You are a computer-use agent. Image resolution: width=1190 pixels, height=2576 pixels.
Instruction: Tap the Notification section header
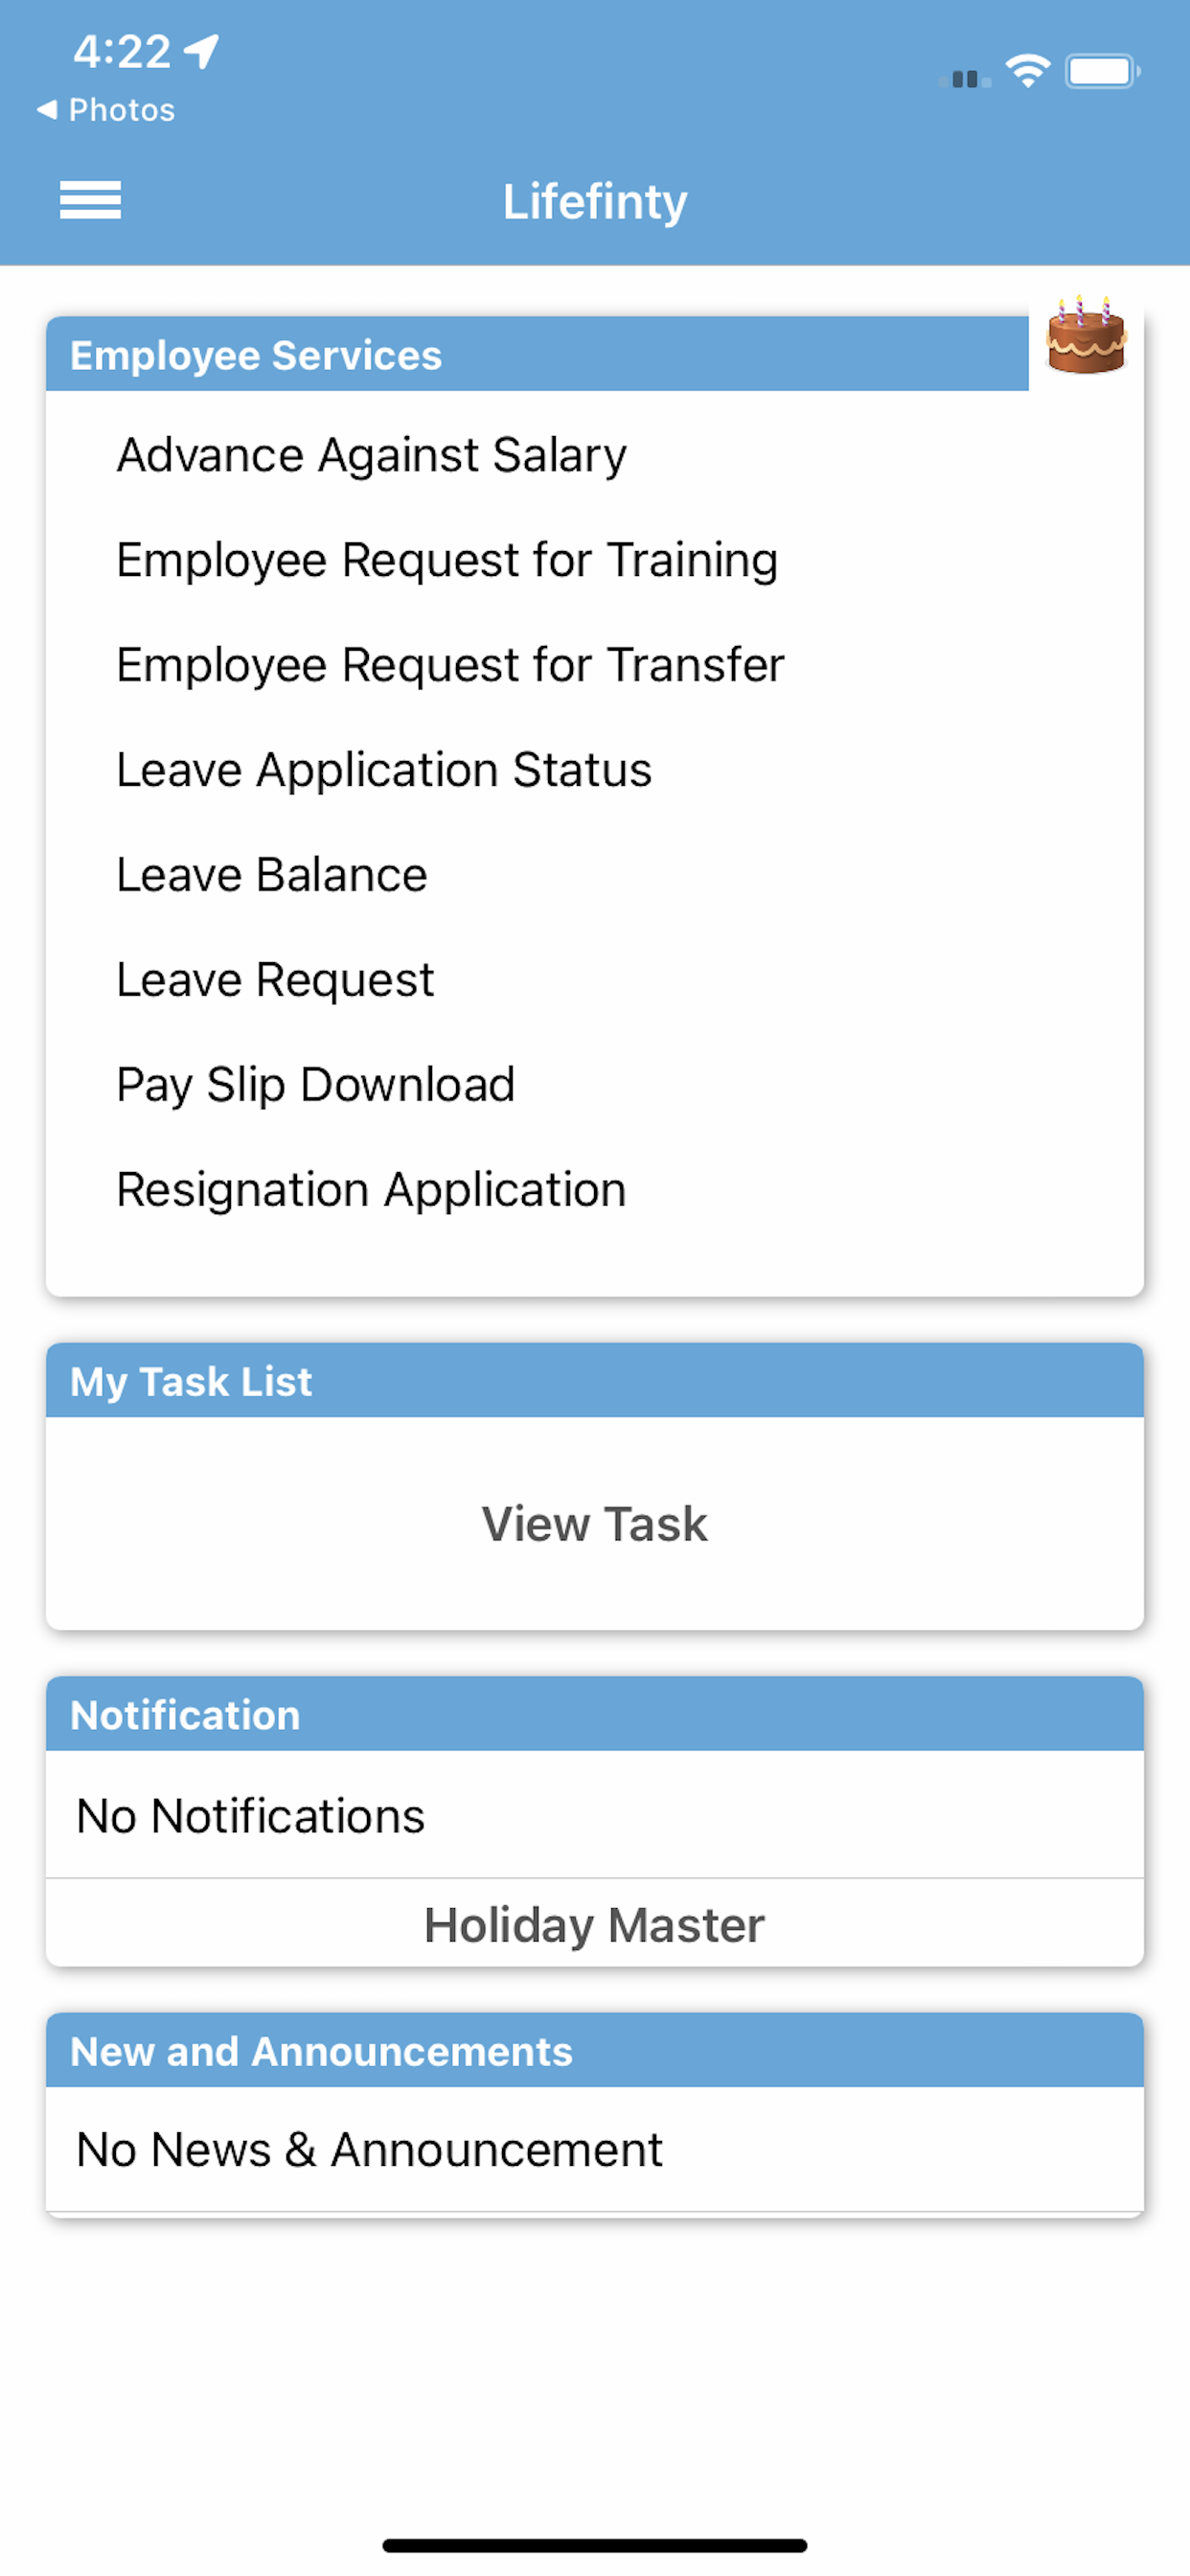pos(594,1715)
